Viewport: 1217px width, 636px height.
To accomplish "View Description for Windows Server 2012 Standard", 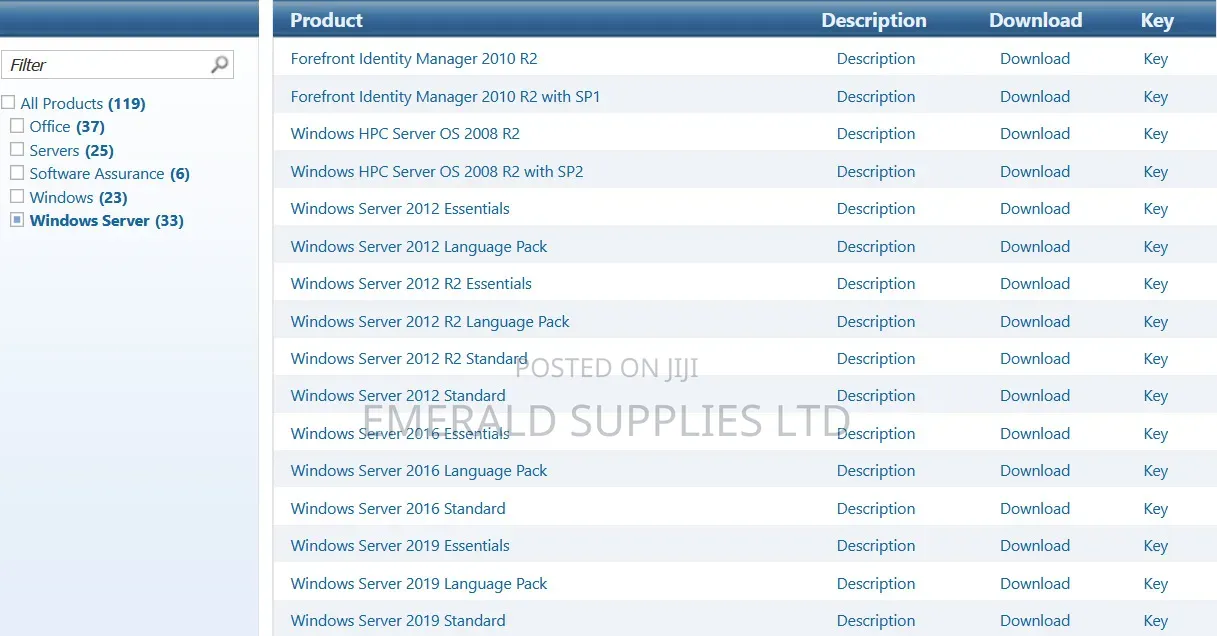I will [876, 396].
